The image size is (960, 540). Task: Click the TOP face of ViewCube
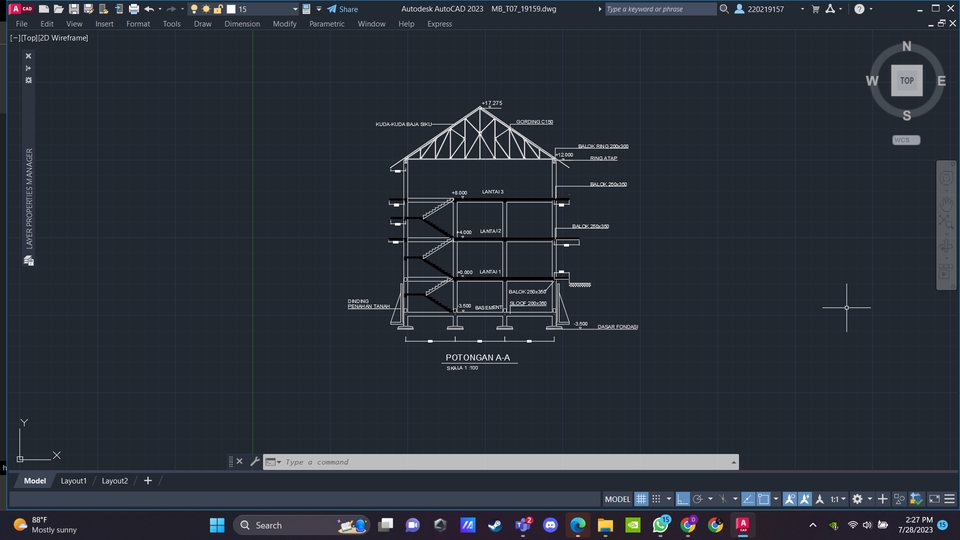tap(907, 80)
